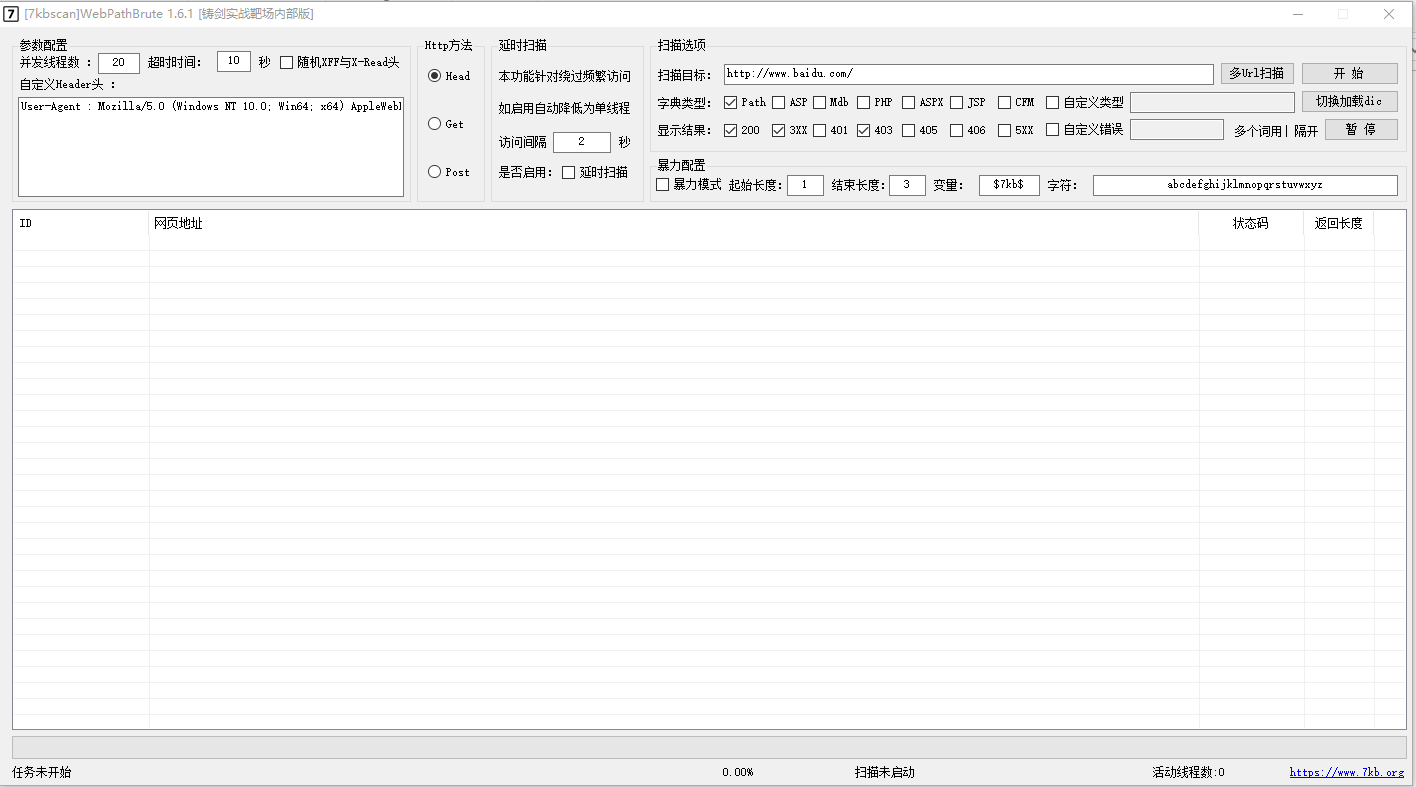This screenshot has height=787, width=1416.
Task: Click the 字符 charset field
Action: coord(1245,185)
